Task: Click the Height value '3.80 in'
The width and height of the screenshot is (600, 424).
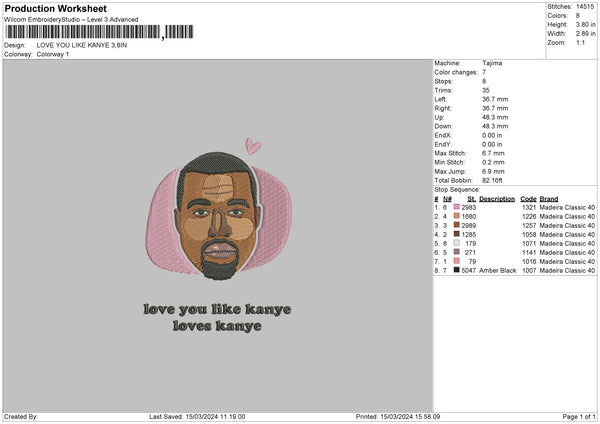Action: 585,24
